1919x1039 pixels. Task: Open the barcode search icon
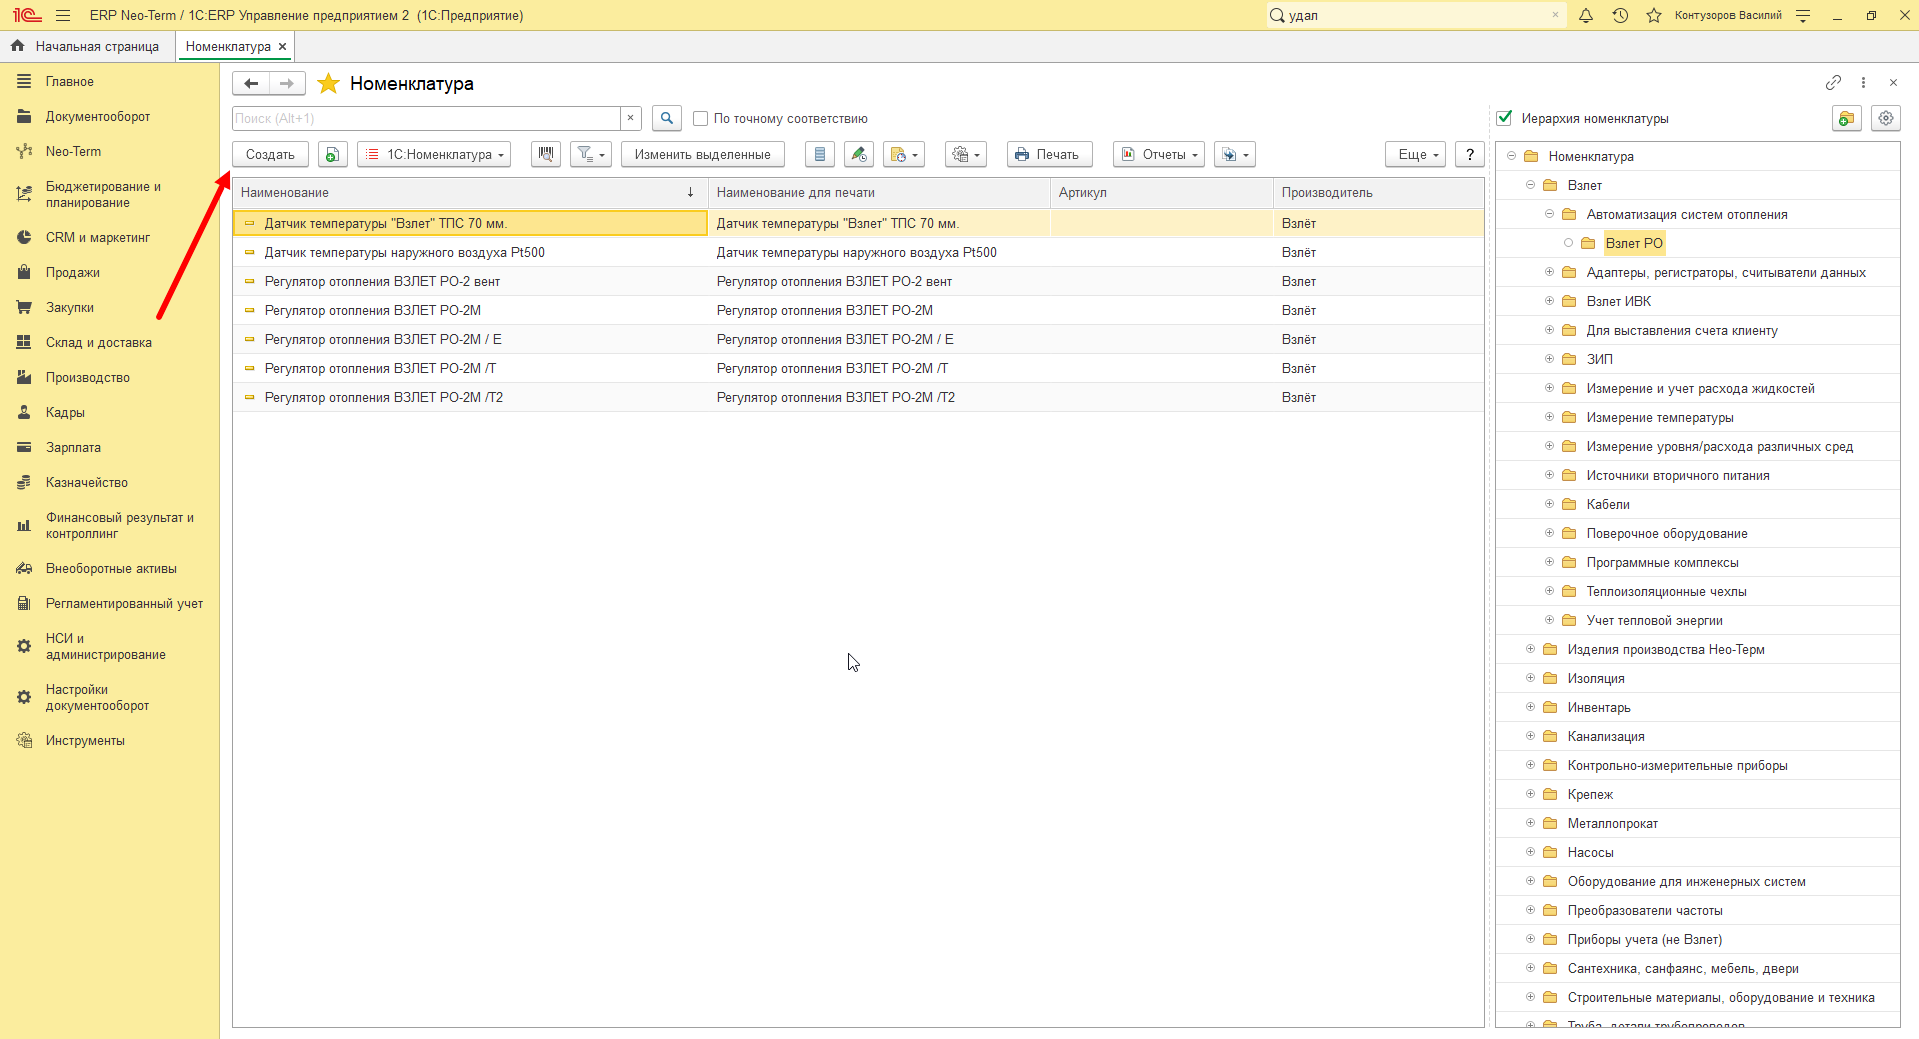coord(546,155)
